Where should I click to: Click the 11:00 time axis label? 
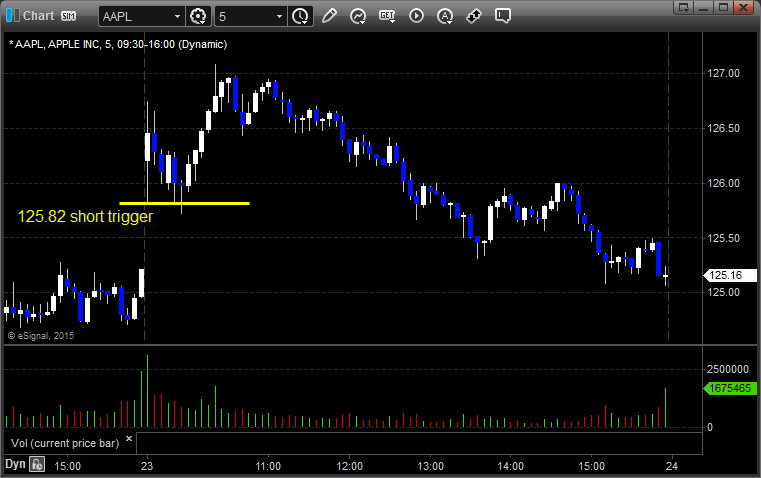268,466
